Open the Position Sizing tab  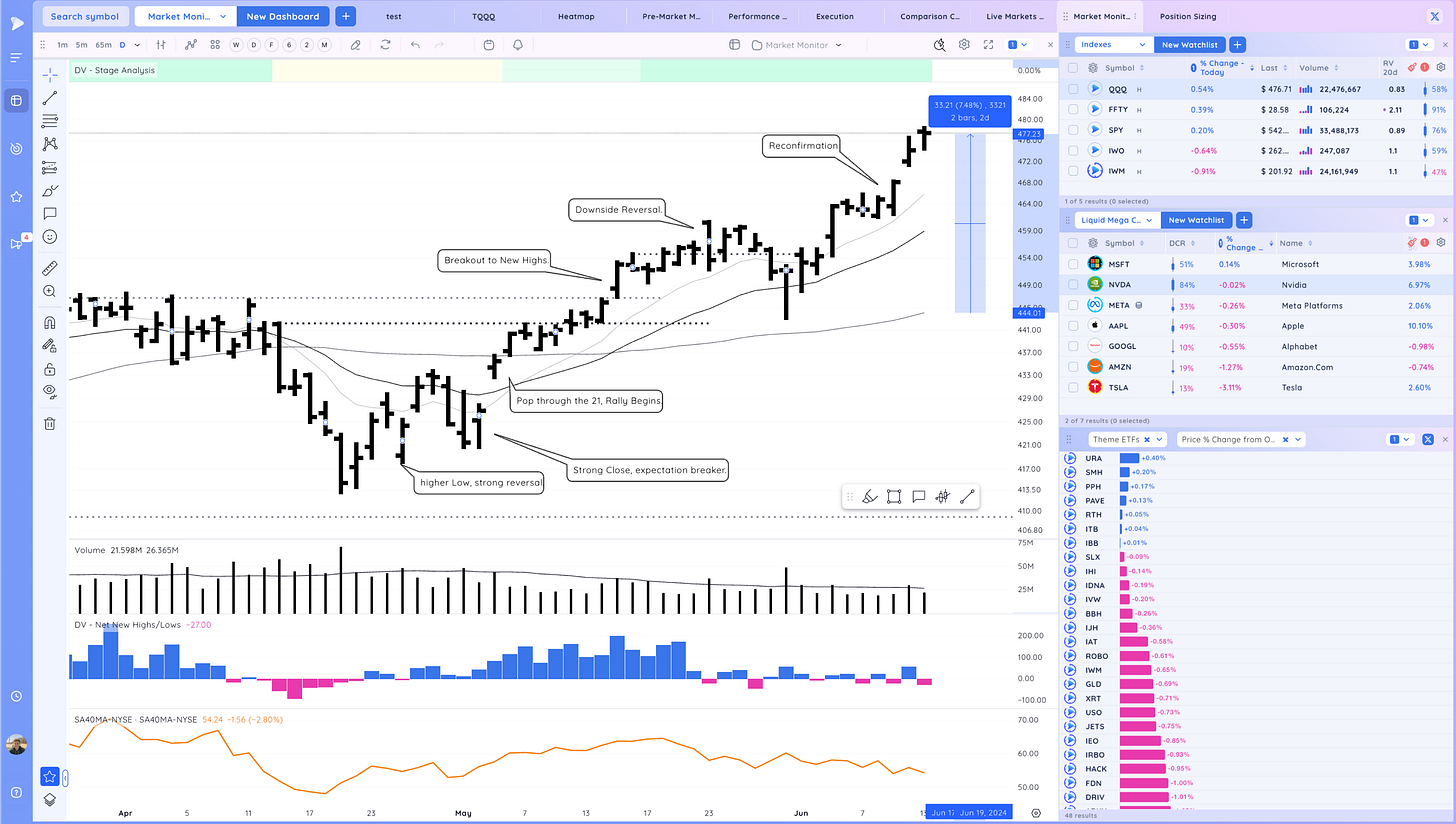[1189, 17]
